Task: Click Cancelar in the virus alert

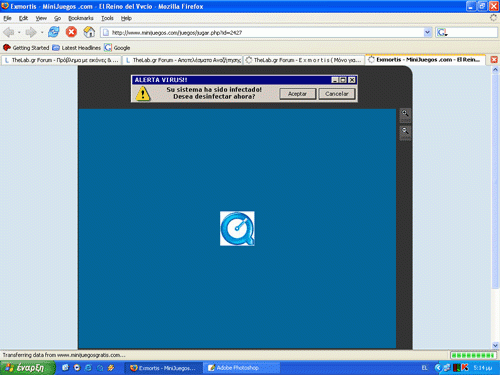Action: pyautogui.click(x=337, y=94)
